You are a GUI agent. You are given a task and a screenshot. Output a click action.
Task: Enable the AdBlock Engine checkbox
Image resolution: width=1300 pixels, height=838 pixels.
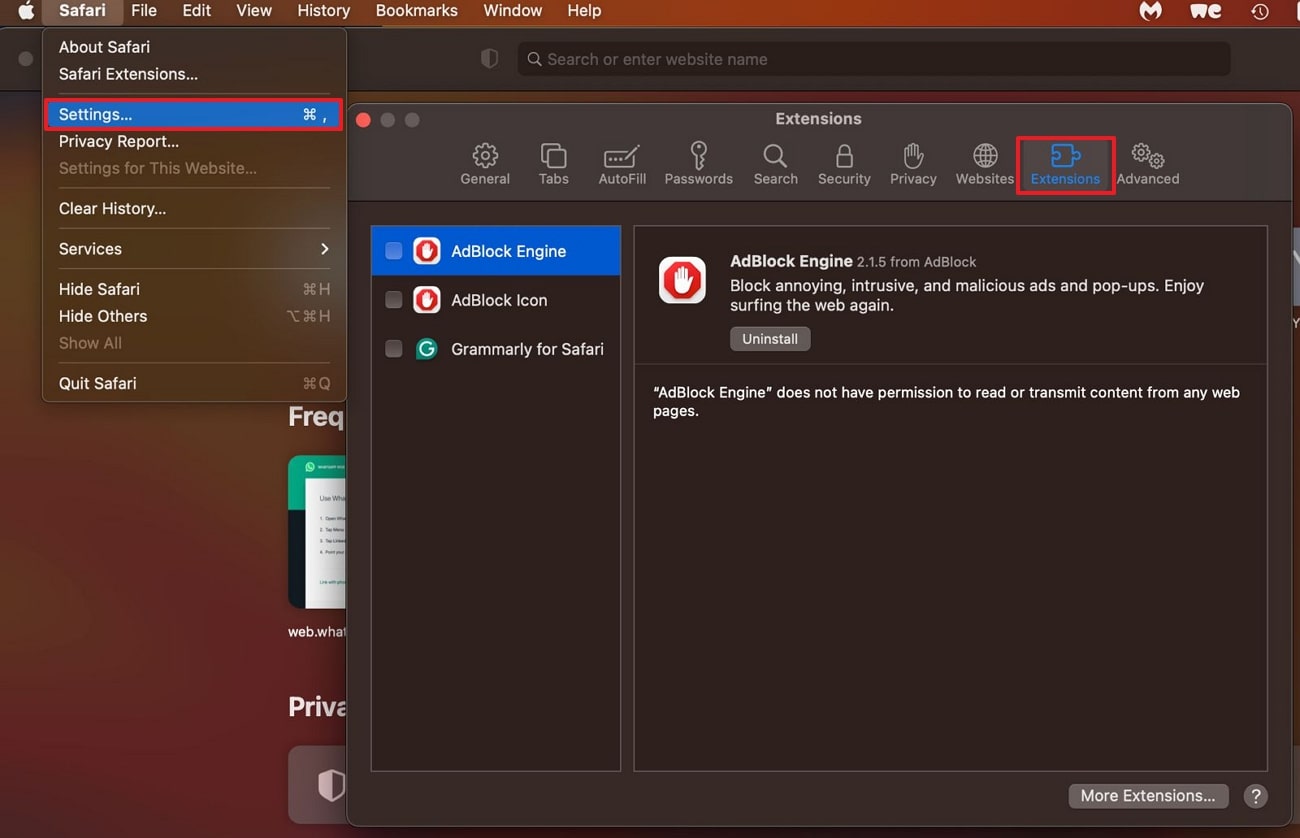[394, 251]
